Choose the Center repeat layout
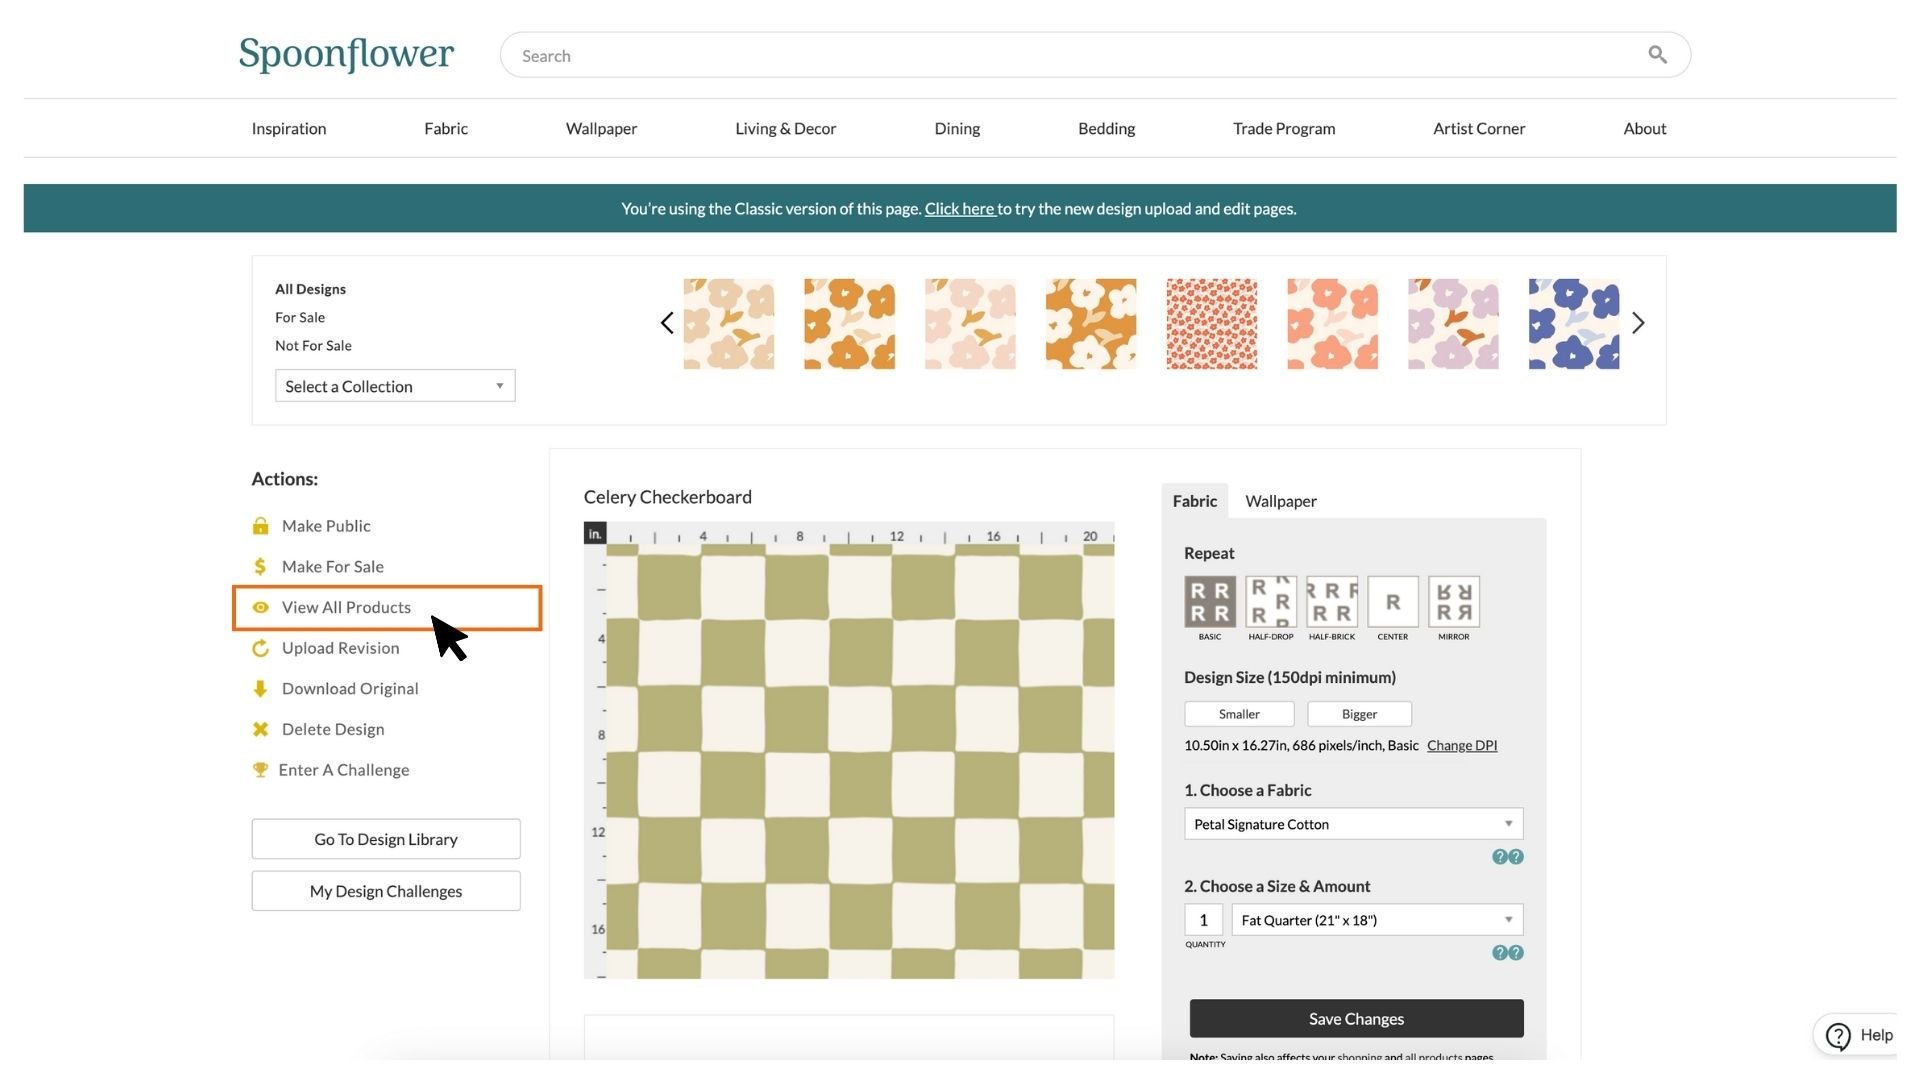Viewport: 1920px width, 1080px height. [x=1392, y=602]
